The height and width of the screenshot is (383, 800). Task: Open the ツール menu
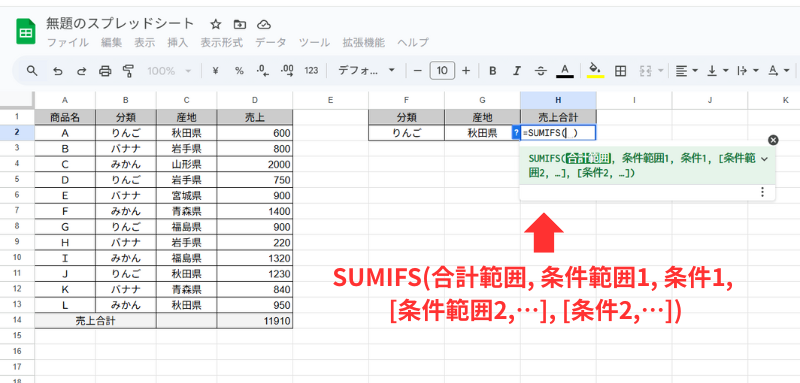[314, 42]
